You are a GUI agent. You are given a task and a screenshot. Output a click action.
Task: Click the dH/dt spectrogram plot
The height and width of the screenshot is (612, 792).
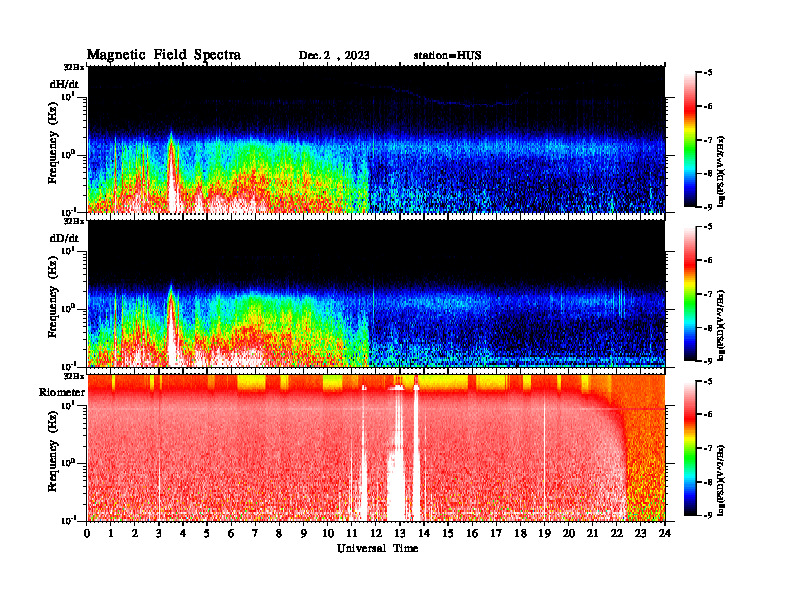coord(376,139)
